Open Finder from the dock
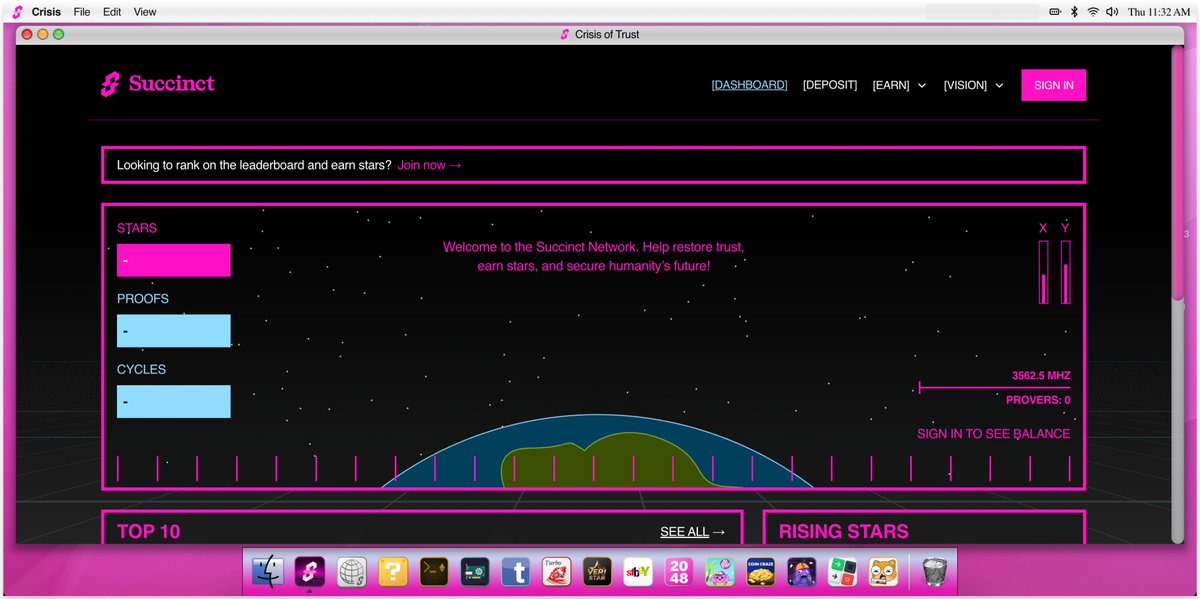The image size is (1200, 599). point(267,571)
